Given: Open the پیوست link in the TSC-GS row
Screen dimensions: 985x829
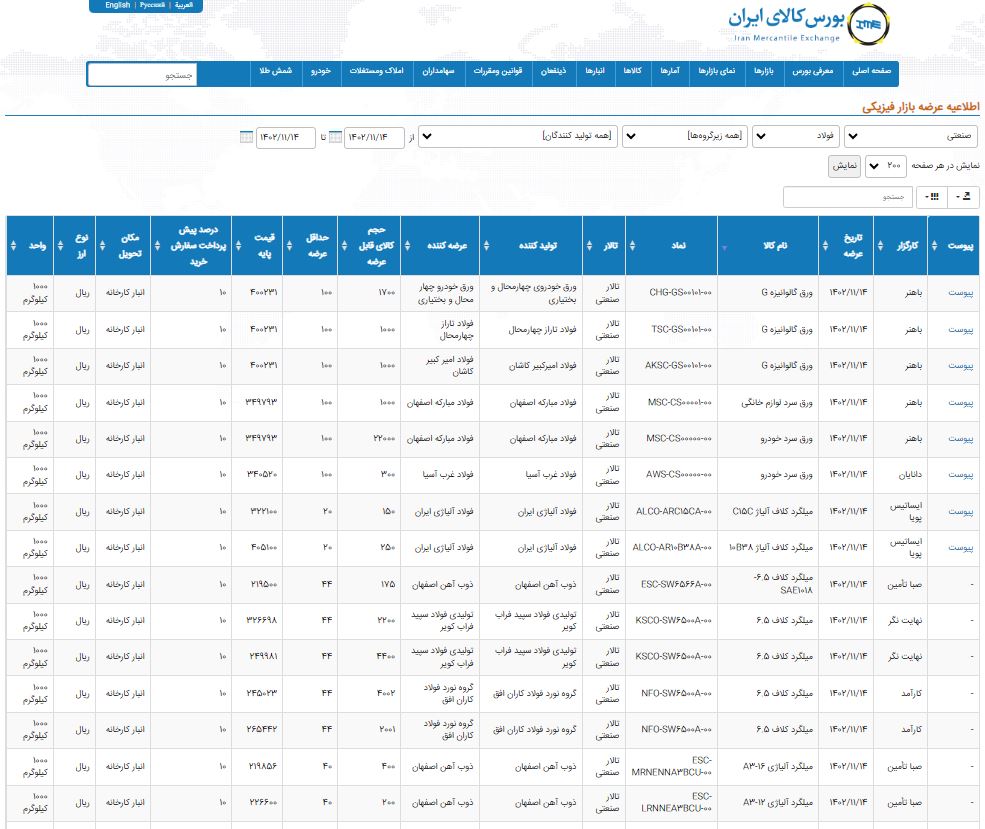Looking at the screenshot, I should (x=961, y=330).
